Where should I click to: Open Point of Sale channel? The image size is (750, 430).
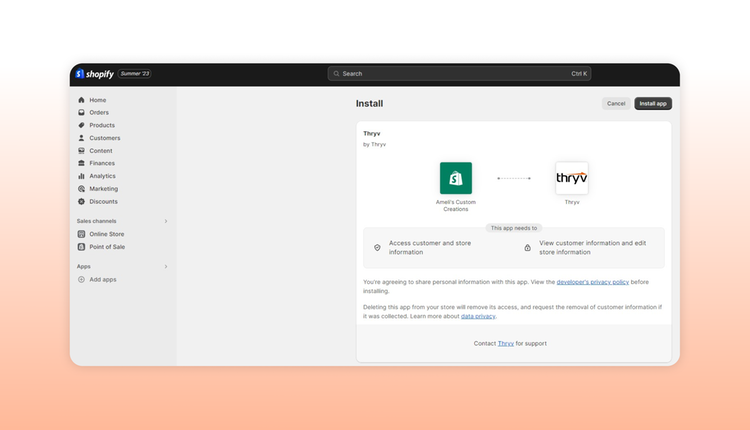click(106, 246)
